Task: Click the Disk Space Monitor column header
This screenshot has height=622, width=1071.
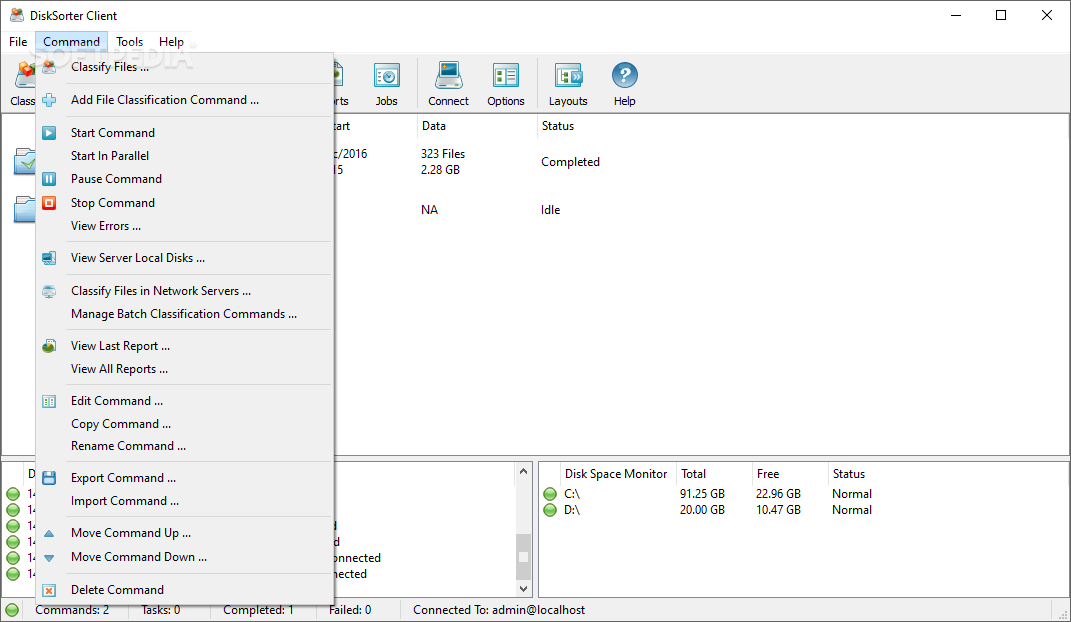Action: click(x=615, y=474)
